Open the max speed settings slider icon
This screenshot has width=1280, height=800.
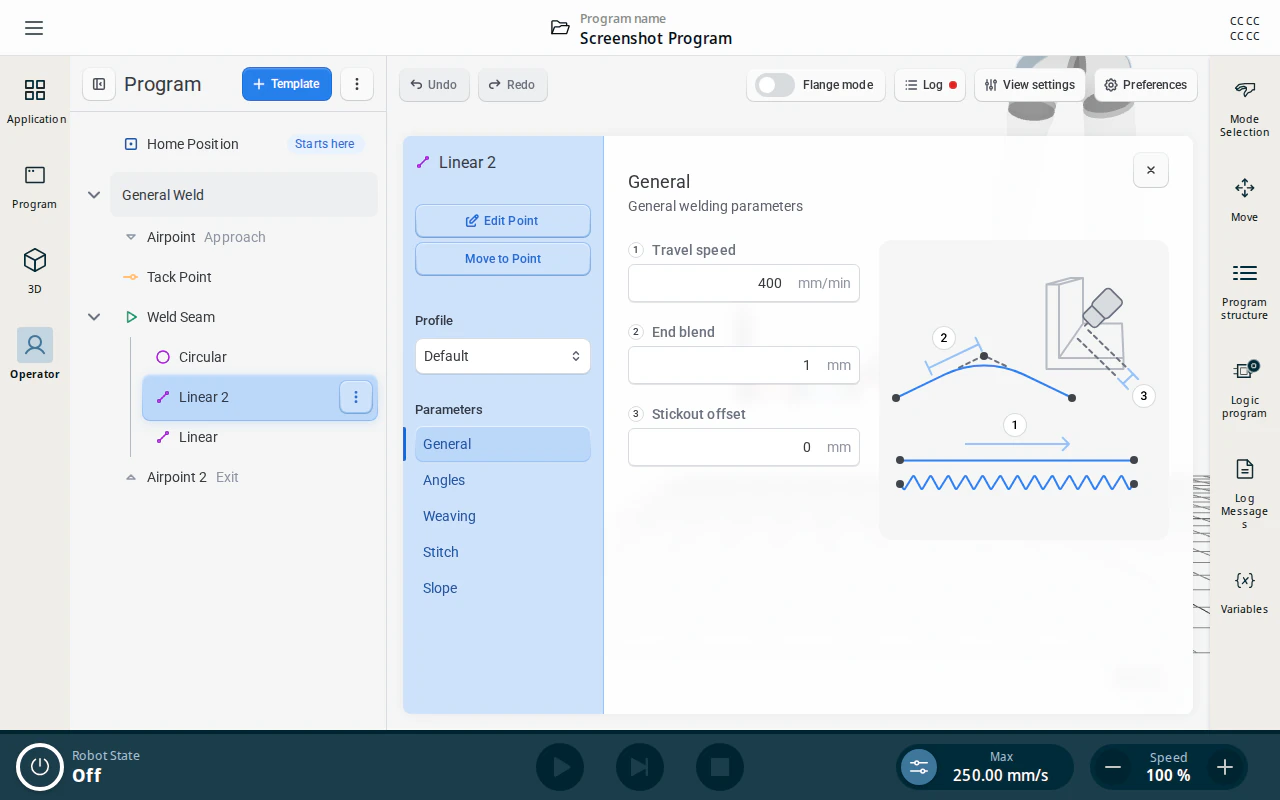click(919, 767)
